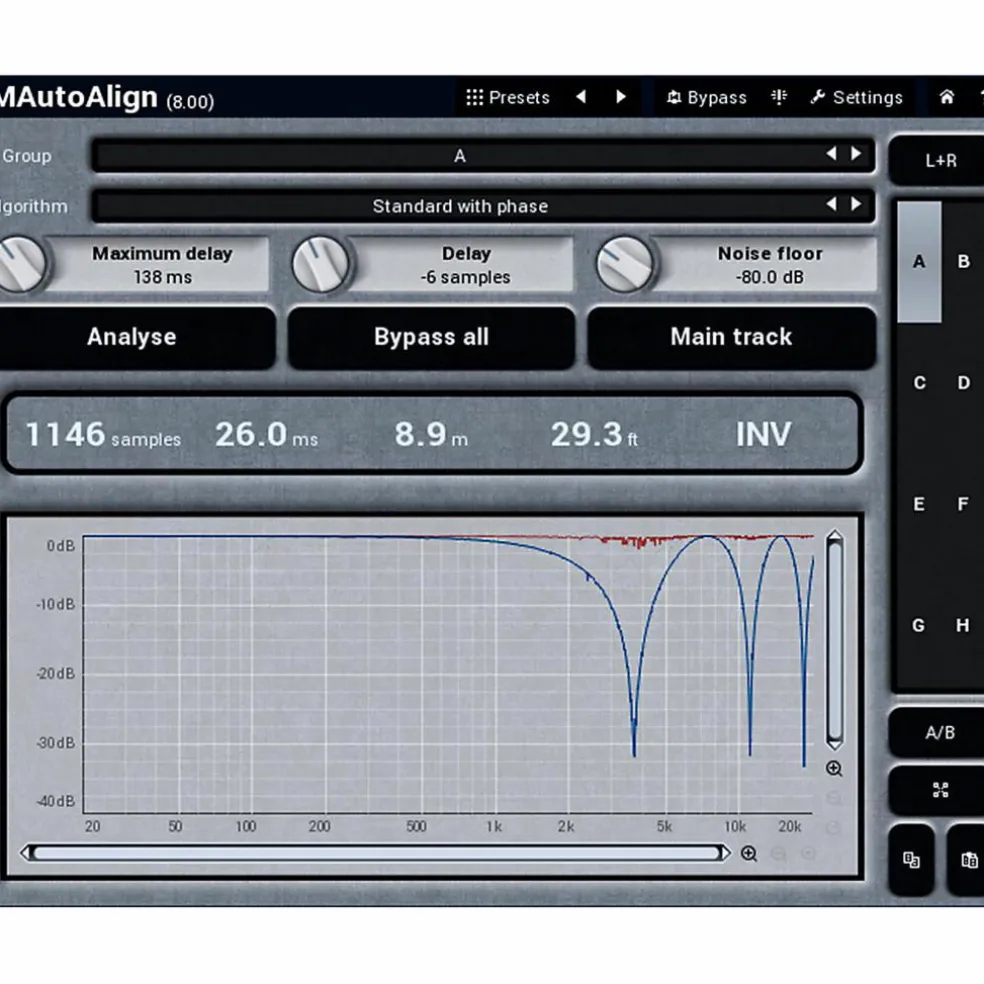984x984 pixels.
Task: Toggle the Main track button
Action: 732,338
